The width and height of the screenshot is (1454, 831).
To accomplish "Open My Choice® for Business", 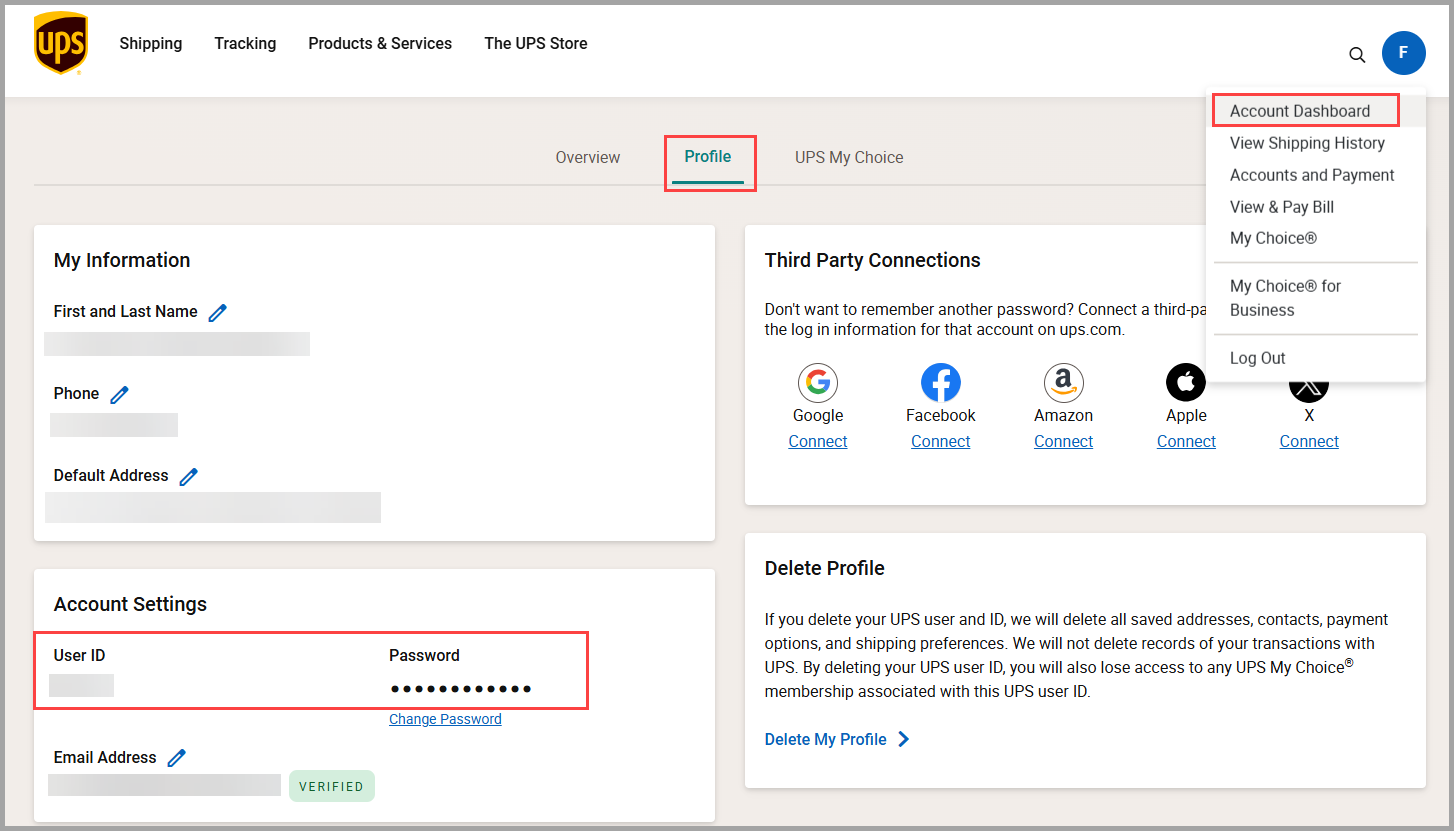I will [1285, 298].
